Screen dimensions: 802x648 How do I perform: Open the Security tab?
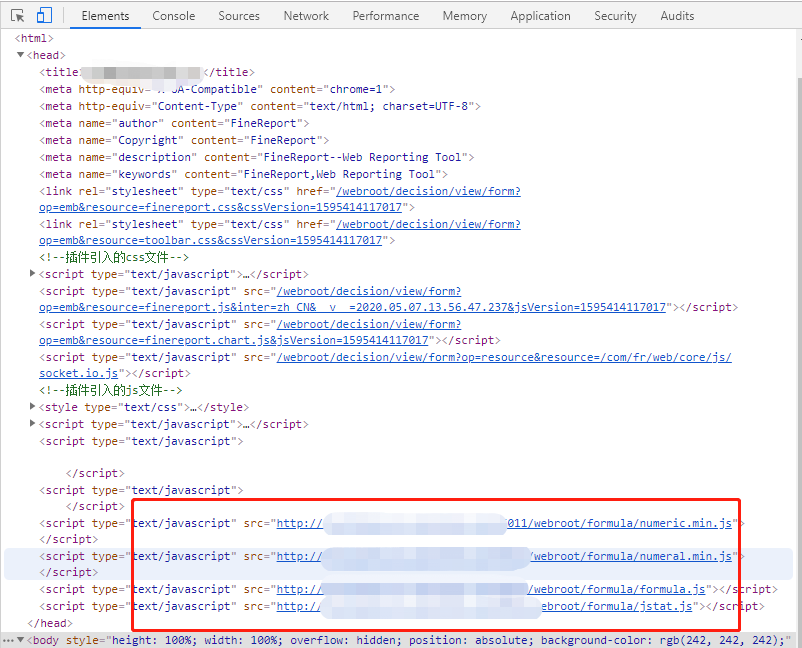tap(615, 16)
